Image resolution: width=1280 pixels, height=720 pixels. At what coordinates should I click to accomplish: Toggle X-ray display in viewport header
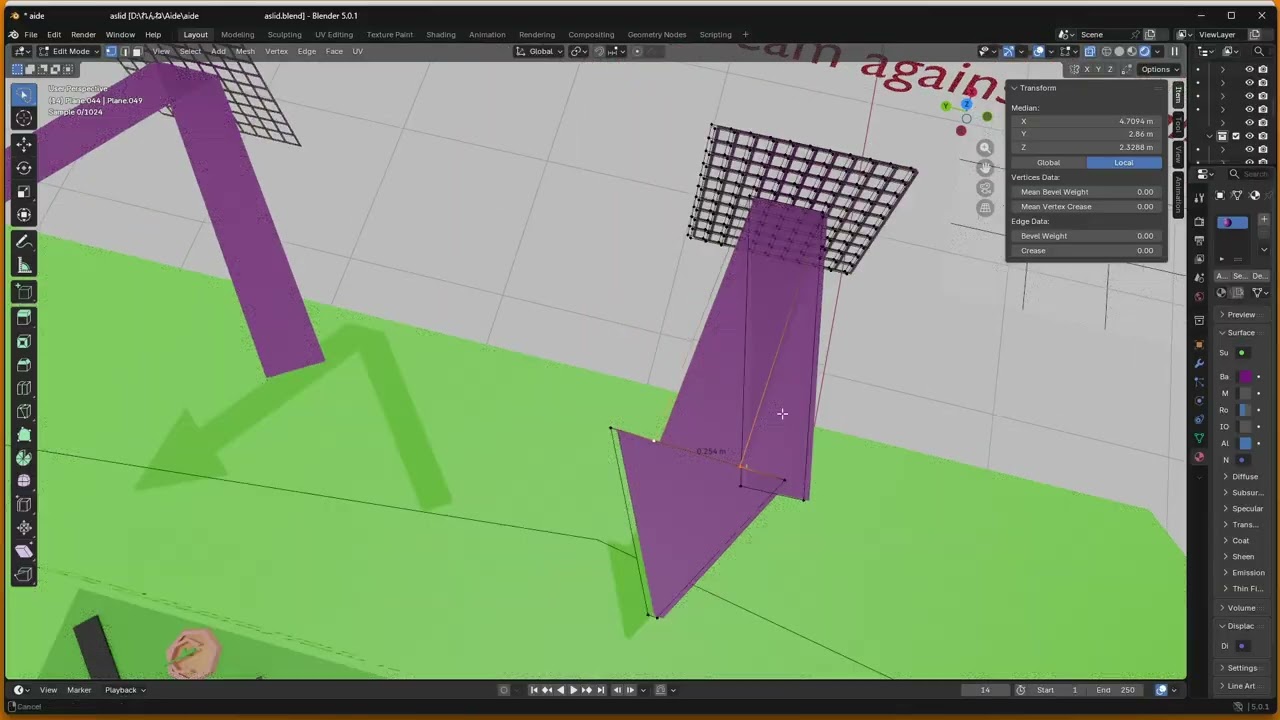[1090, 51]
